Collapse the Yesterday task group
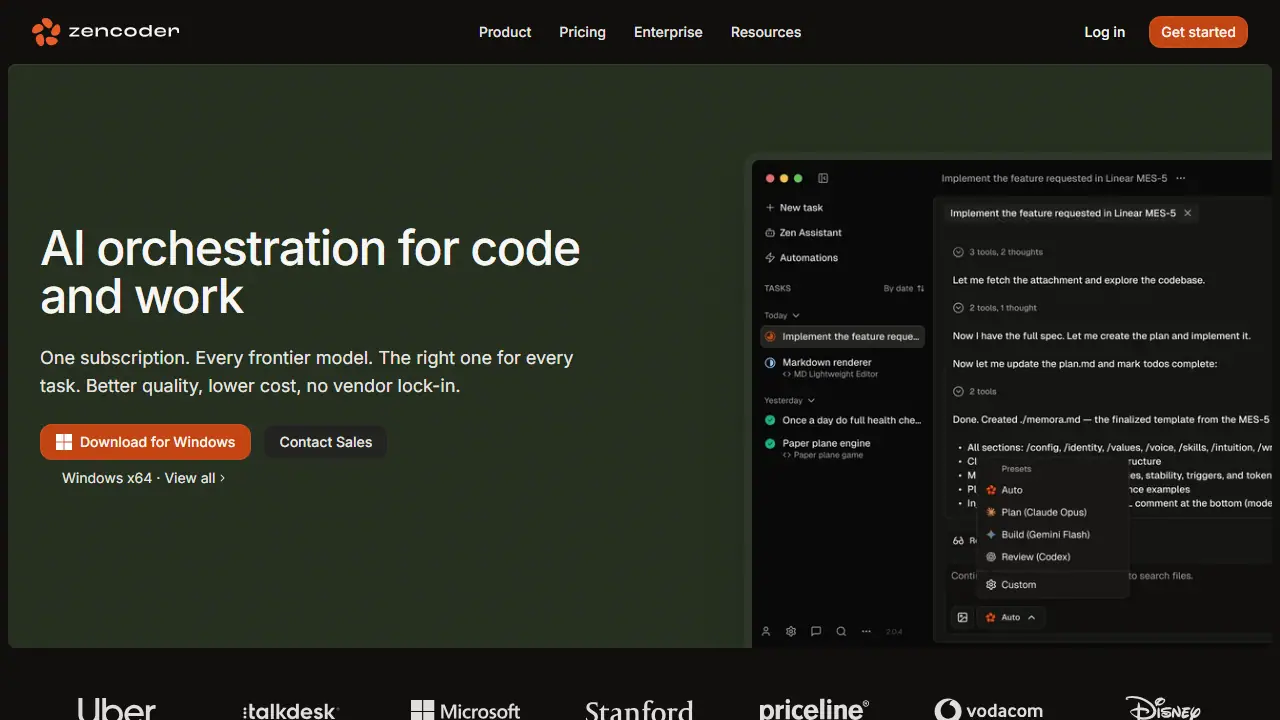Viewport: 1280px width, 720px height. coord(789,400)
